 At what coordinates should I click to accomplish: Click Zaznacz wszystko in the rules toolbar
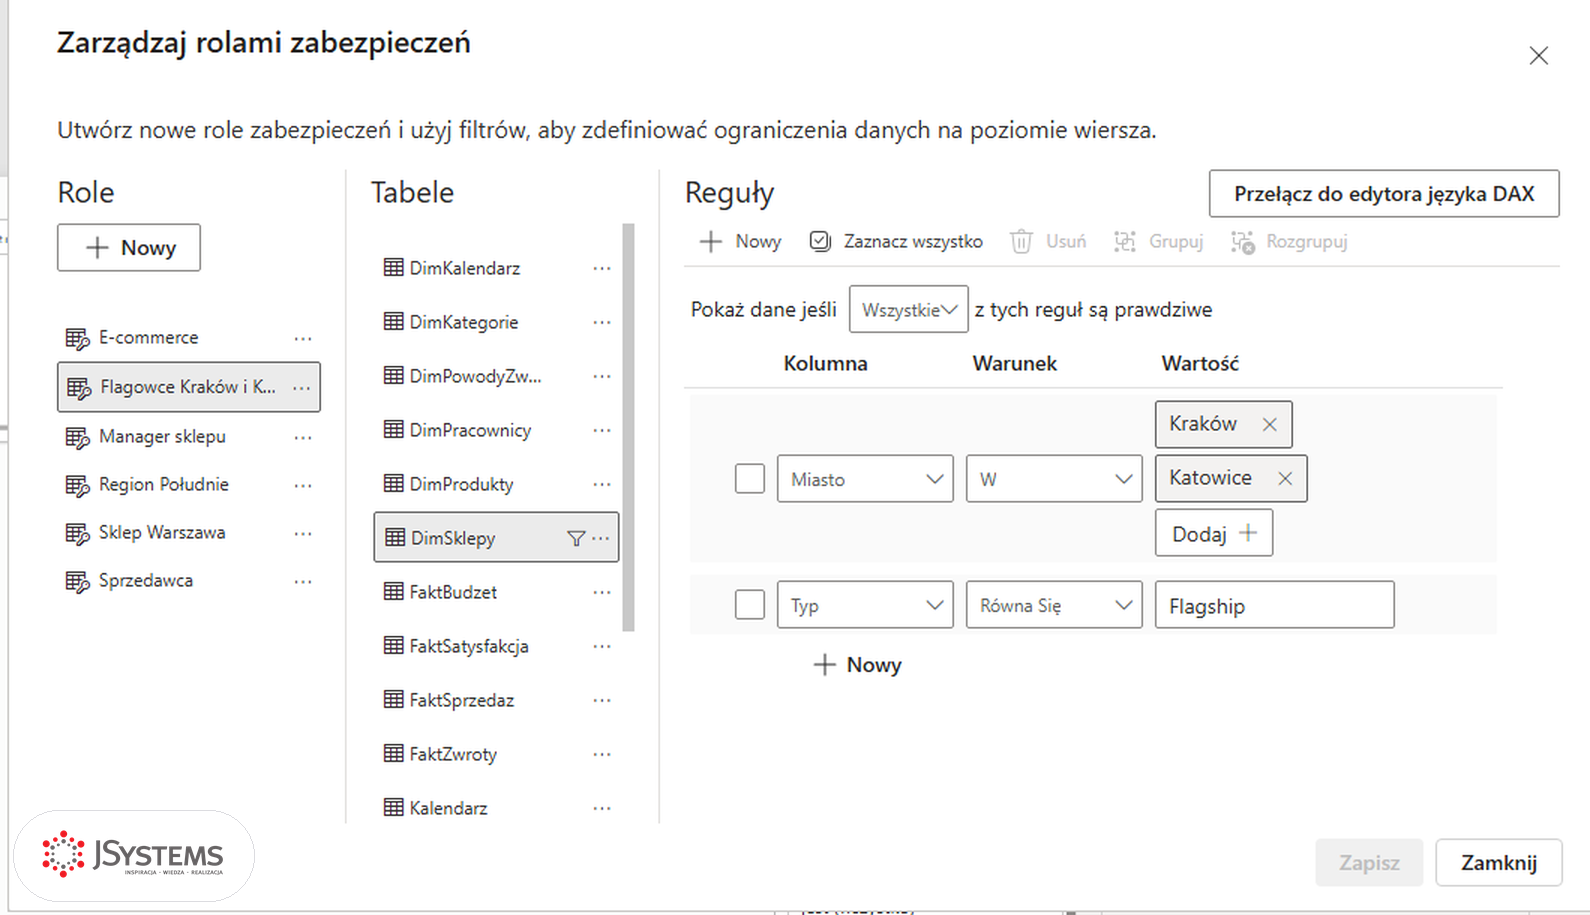click(x=896, y=241)
